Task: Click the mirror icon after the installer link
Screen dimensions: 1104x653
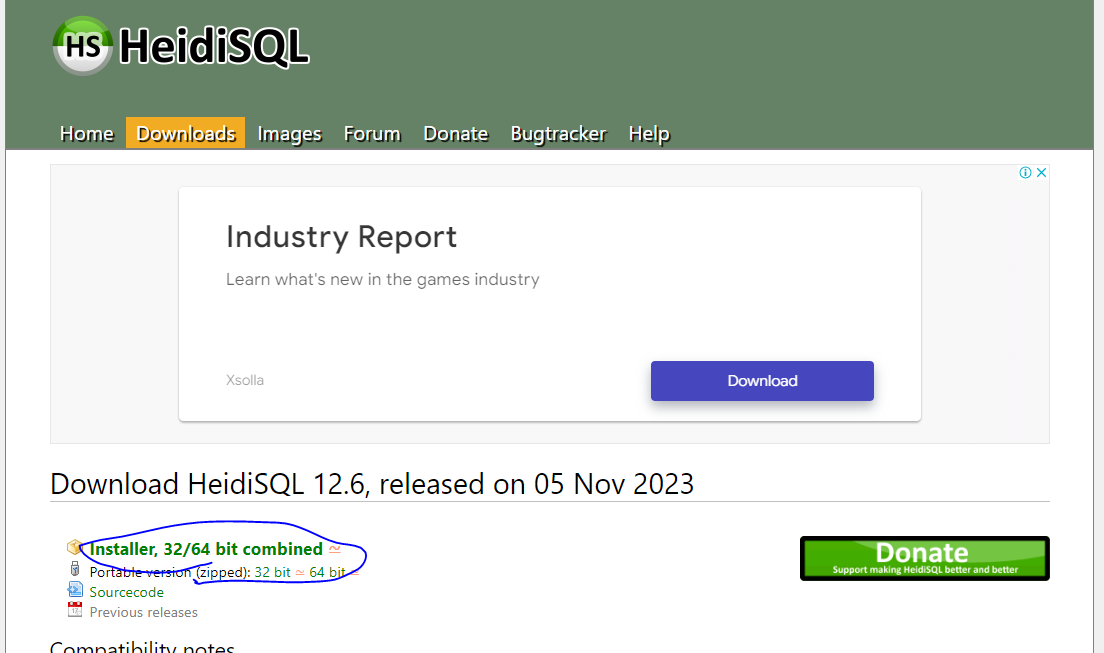Action: pos(335,549)
